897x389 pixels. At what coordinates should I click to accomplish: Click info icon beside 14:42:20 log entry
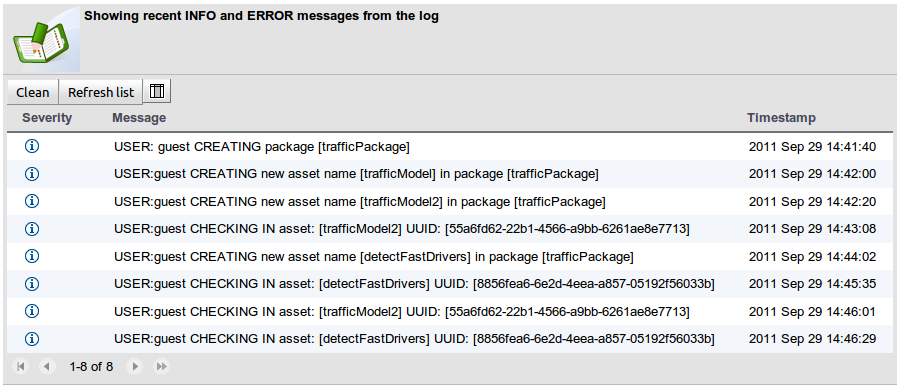coord(32,201)
